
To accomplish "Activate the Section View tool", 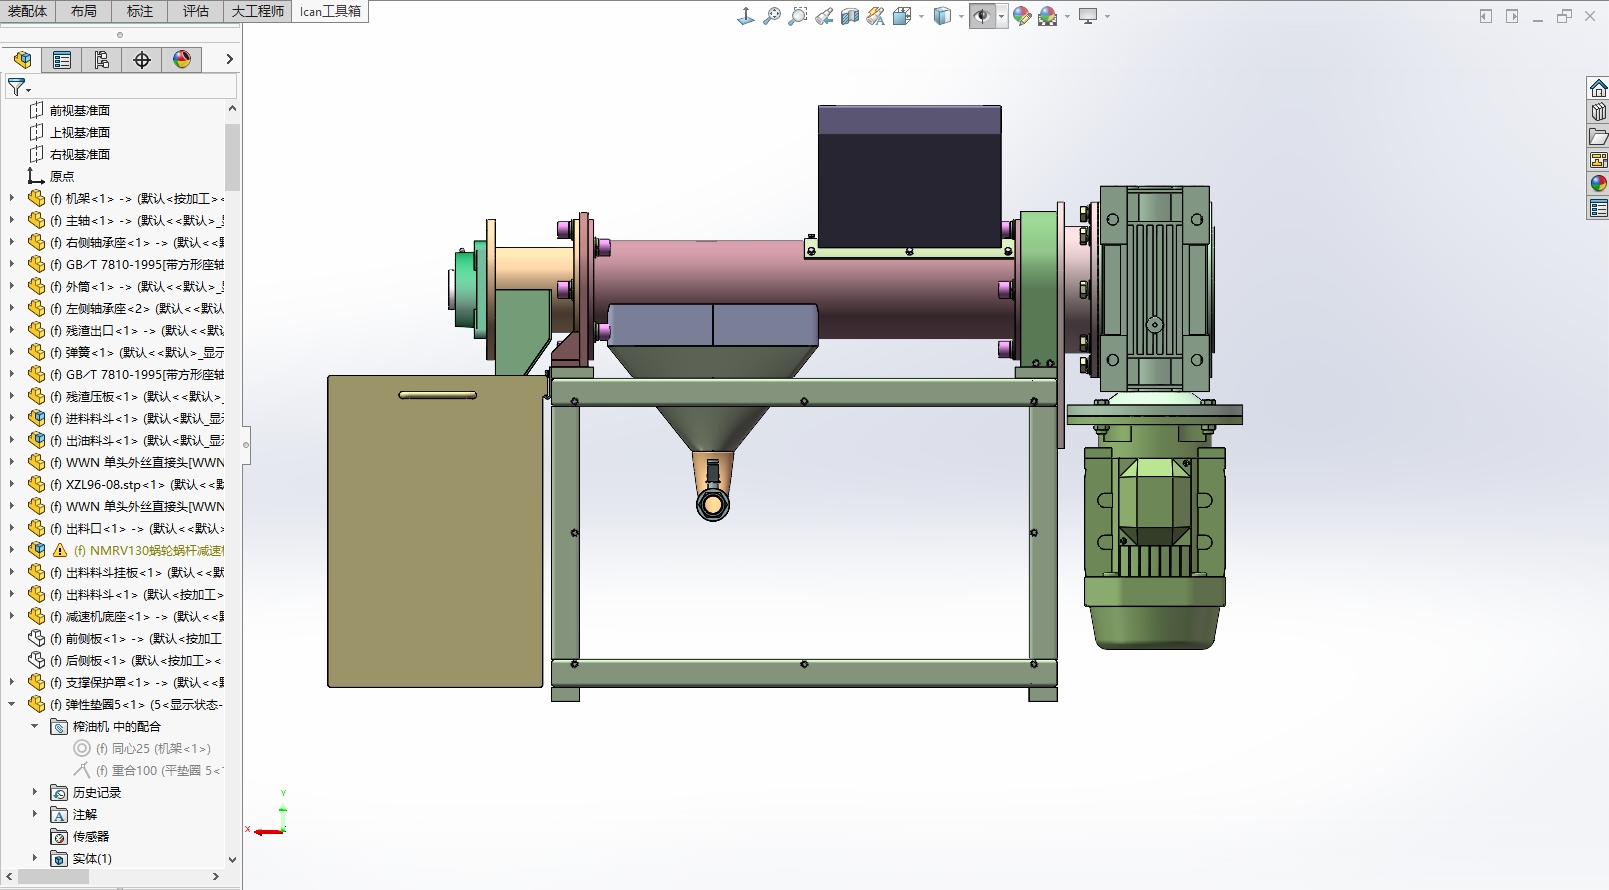I will point(850,16).
